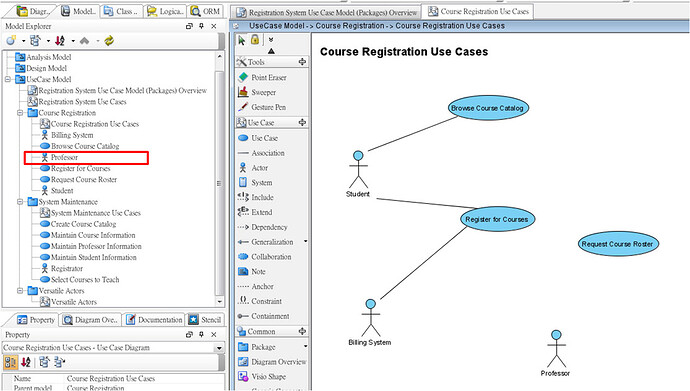Viewport: 690px width, 391px height.
Task: Switch to the Diagr.. navigator tab
Action: [34, 11]
